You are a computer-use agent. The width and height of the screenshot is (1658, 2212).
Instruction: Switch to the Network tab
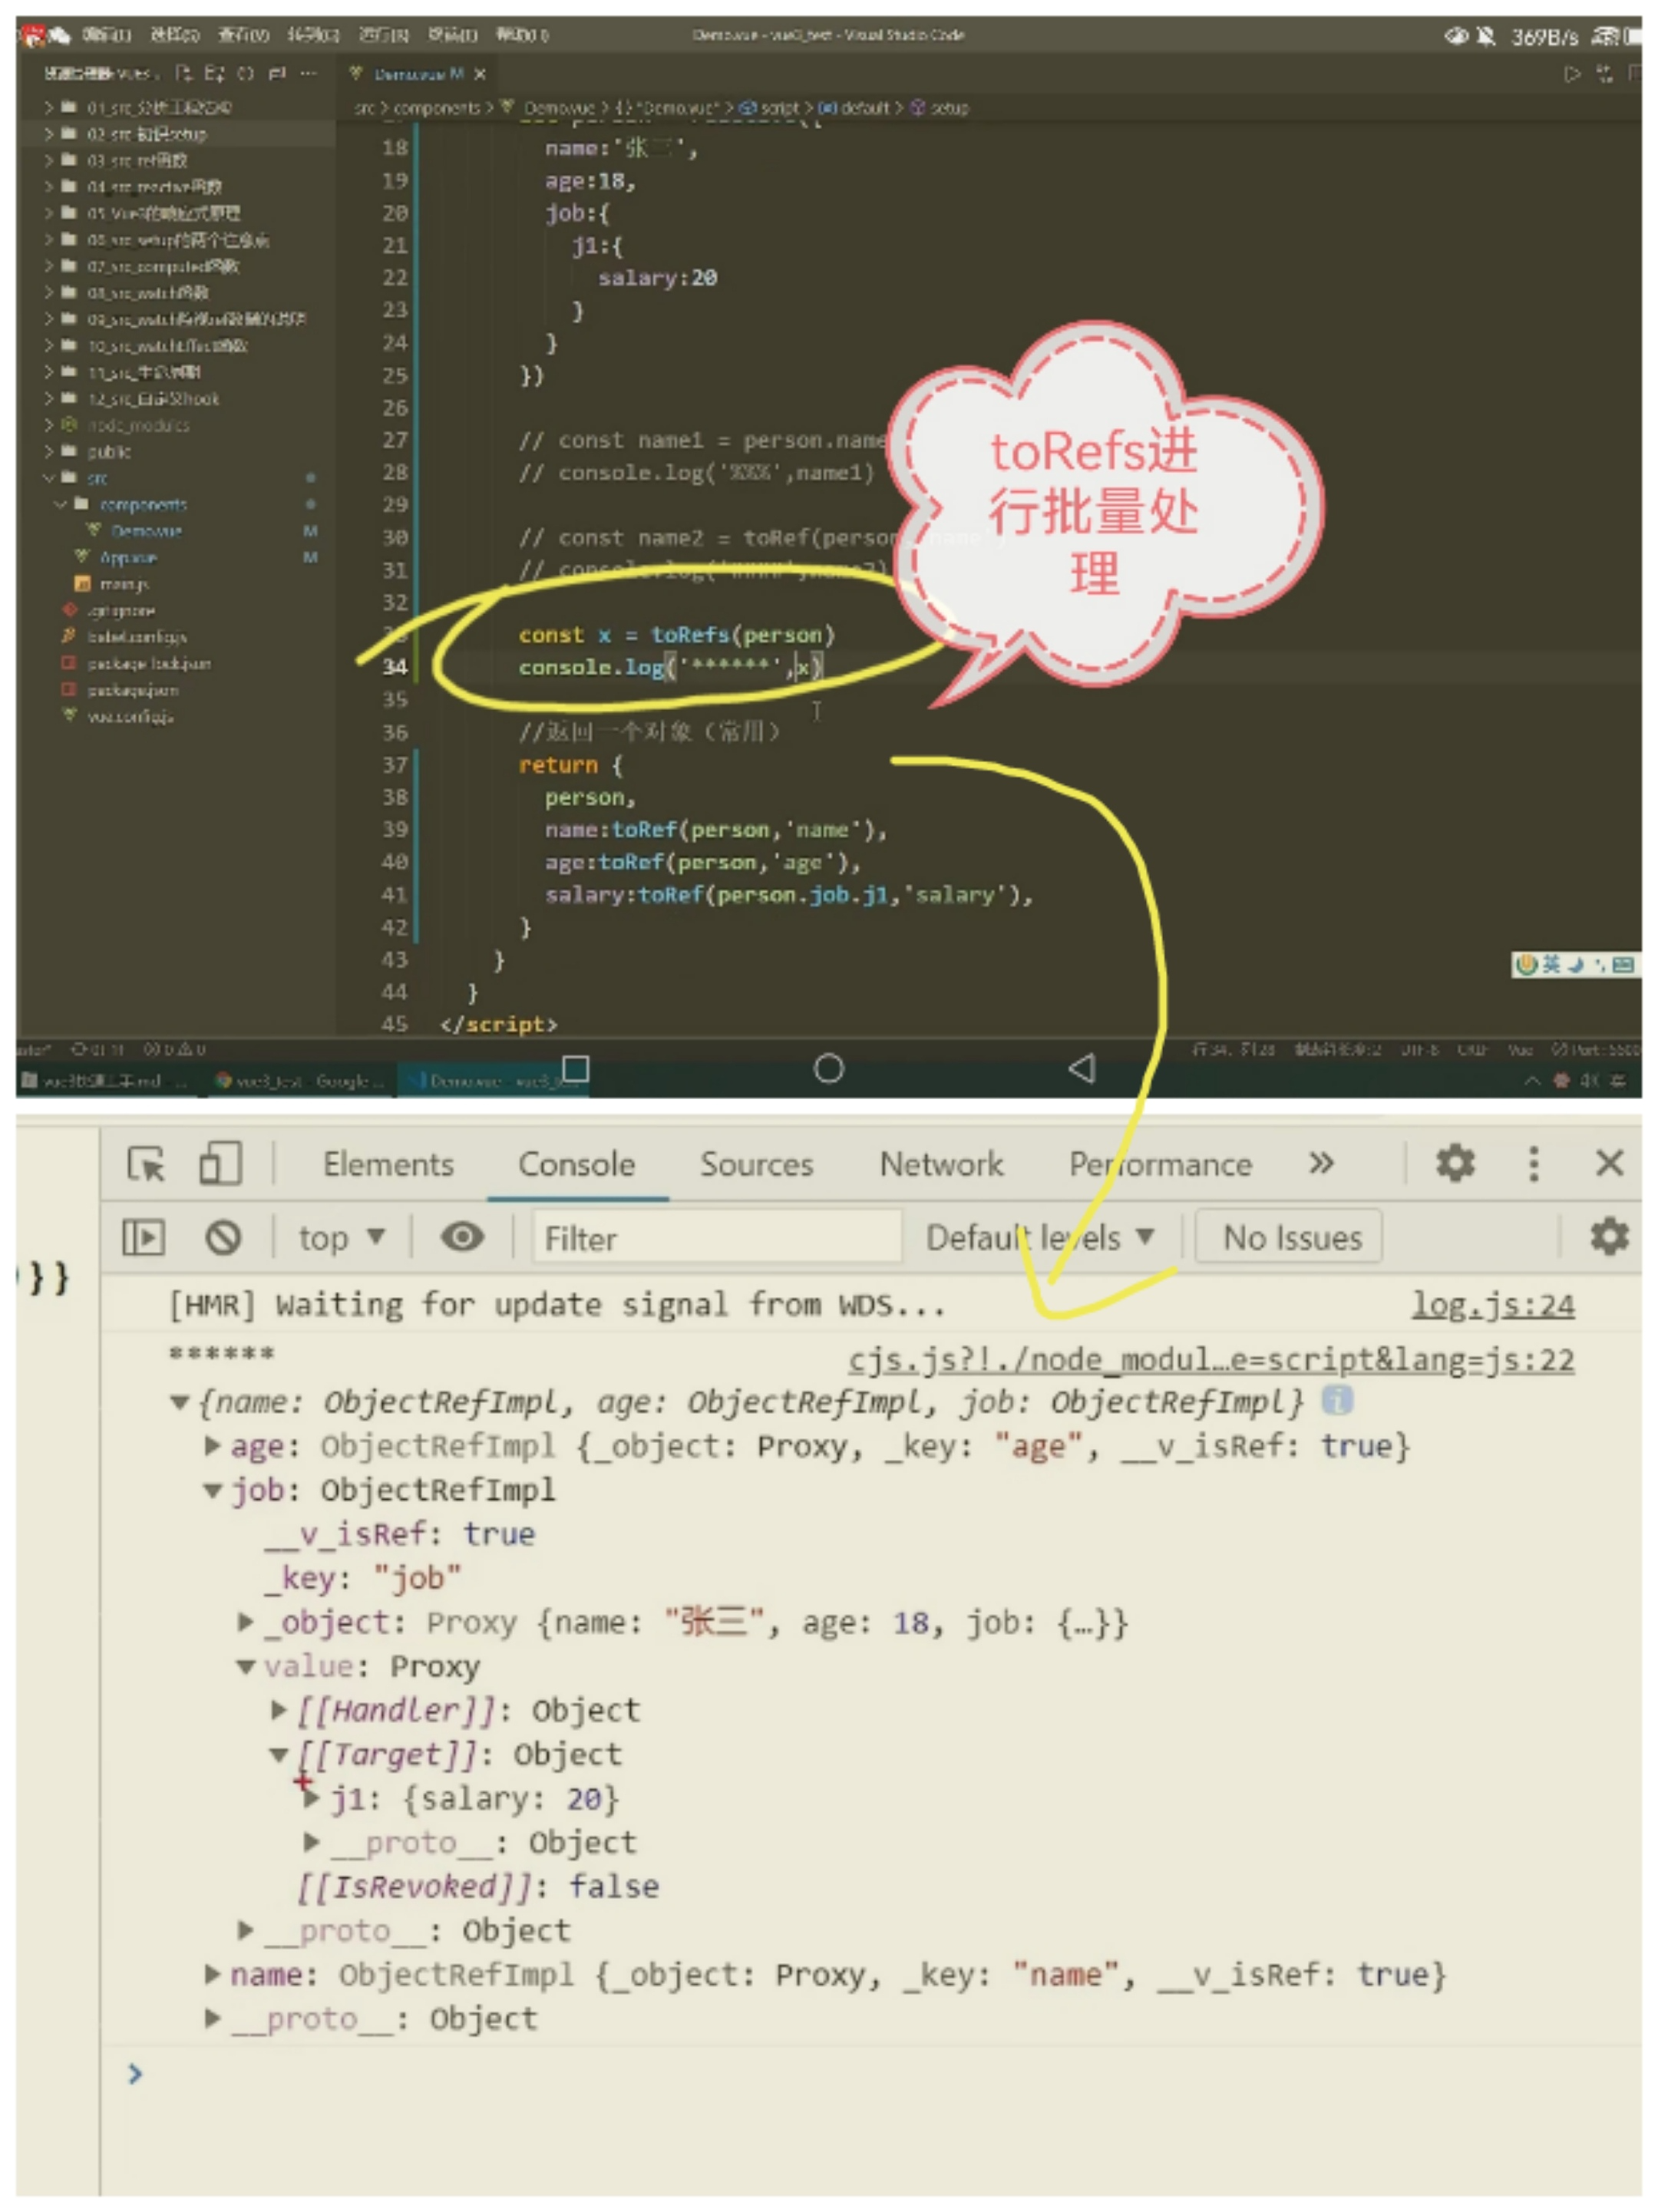(940, 1164)
